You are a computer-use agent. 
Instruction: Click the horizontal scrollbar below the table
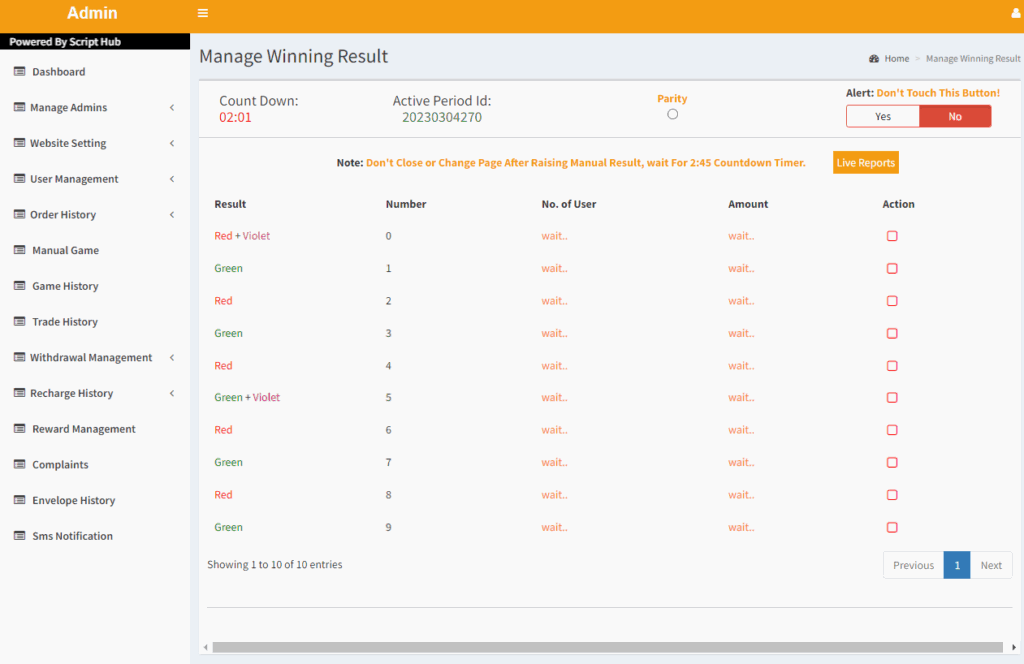click(607, 647)
